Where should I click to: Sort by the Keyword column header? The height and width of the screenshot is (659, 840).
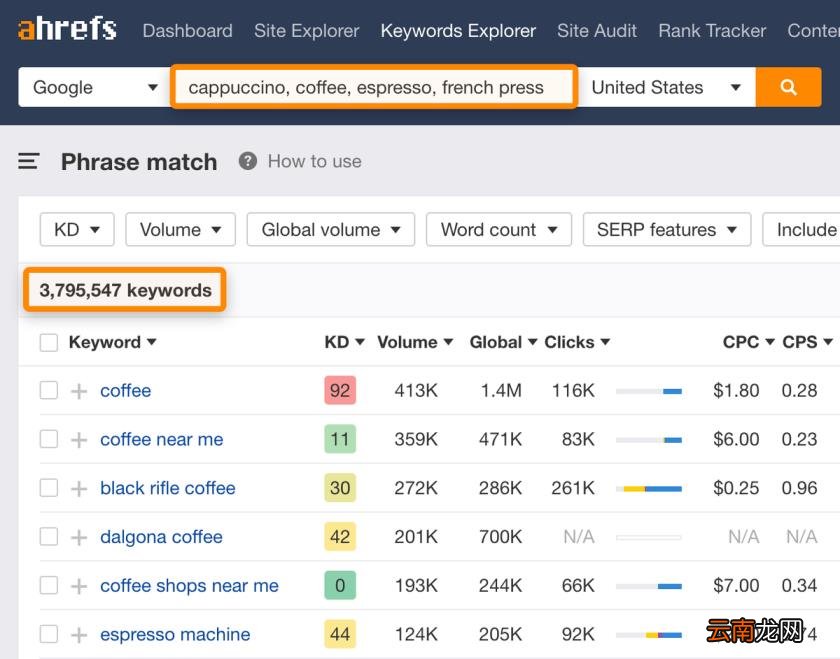point(112,342)
